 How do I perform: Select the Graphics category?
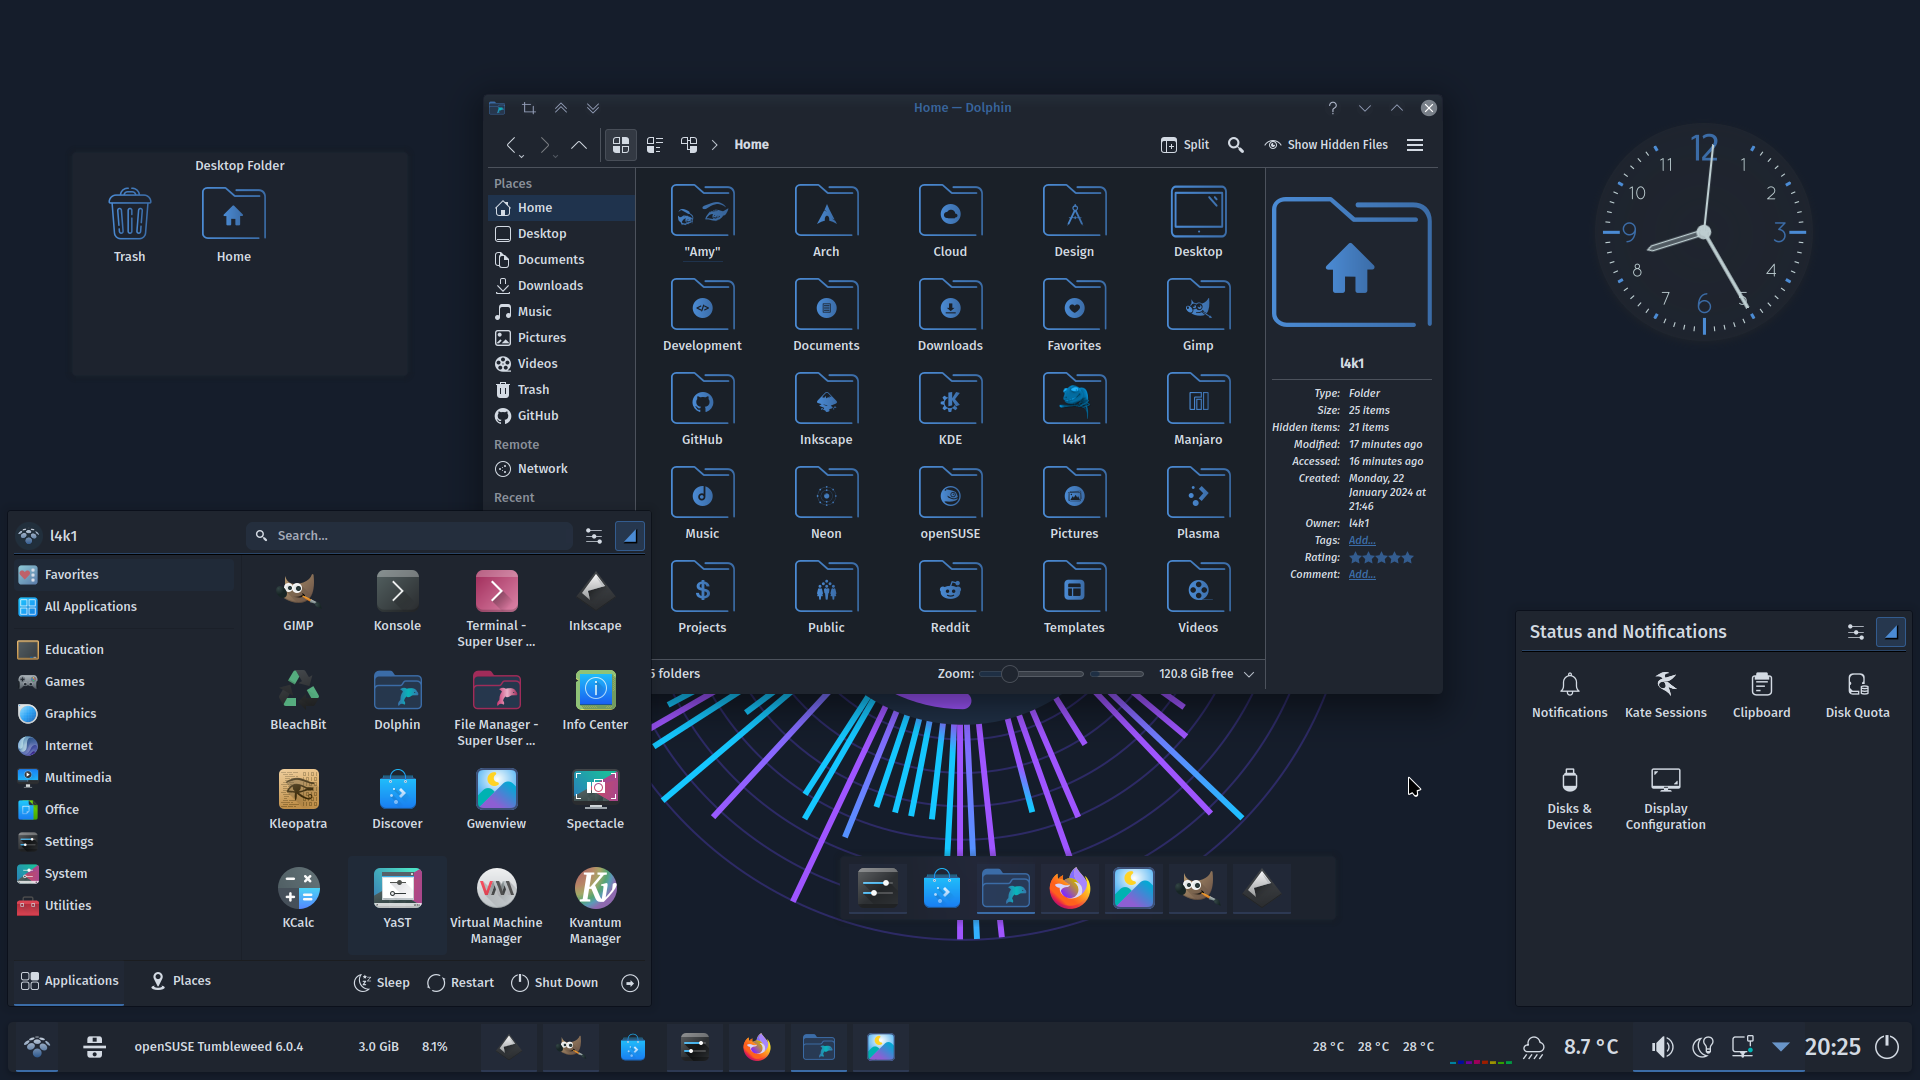(124, 714)
